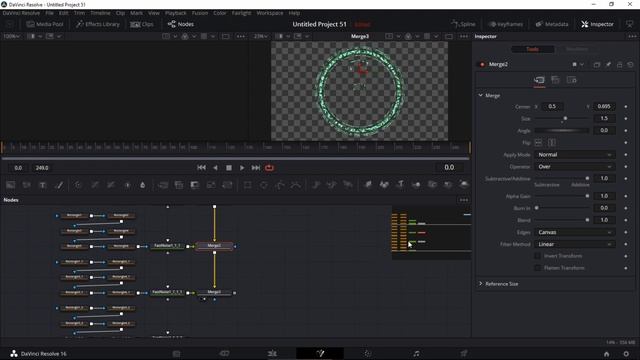Collapse the Merge section

[x=481, y=95]
